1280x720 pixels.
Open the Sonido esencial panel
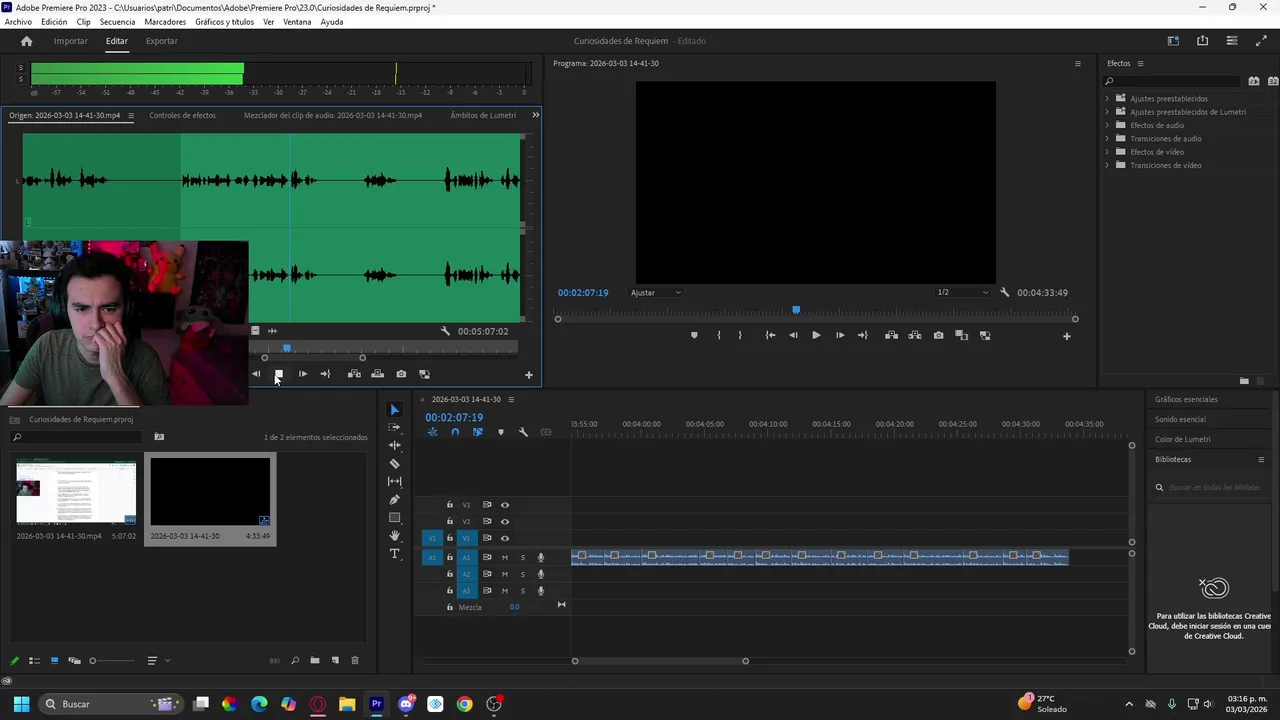click(x=1180, y=419)
